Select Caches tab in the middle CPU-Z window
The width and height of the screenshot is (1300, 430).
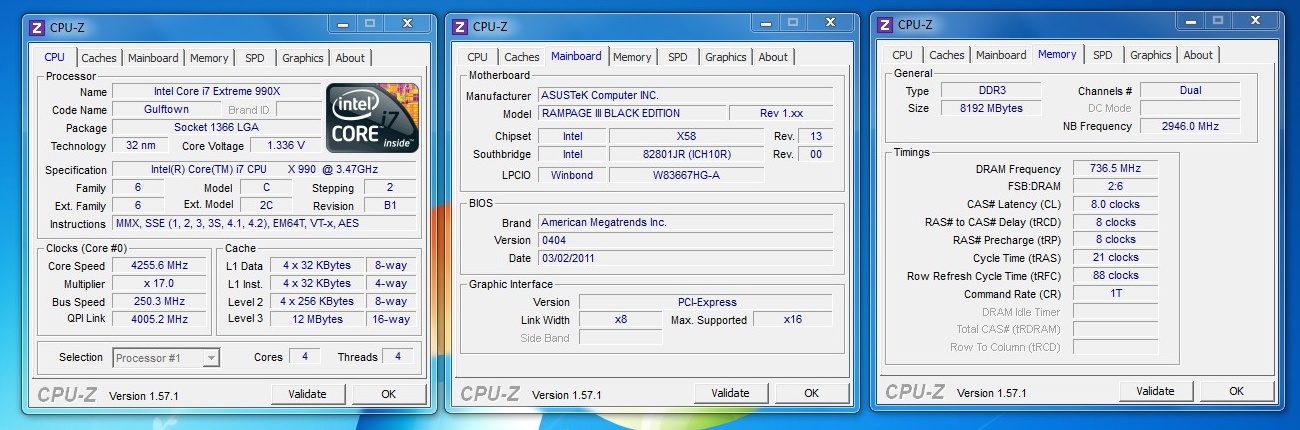pos(522,57)
